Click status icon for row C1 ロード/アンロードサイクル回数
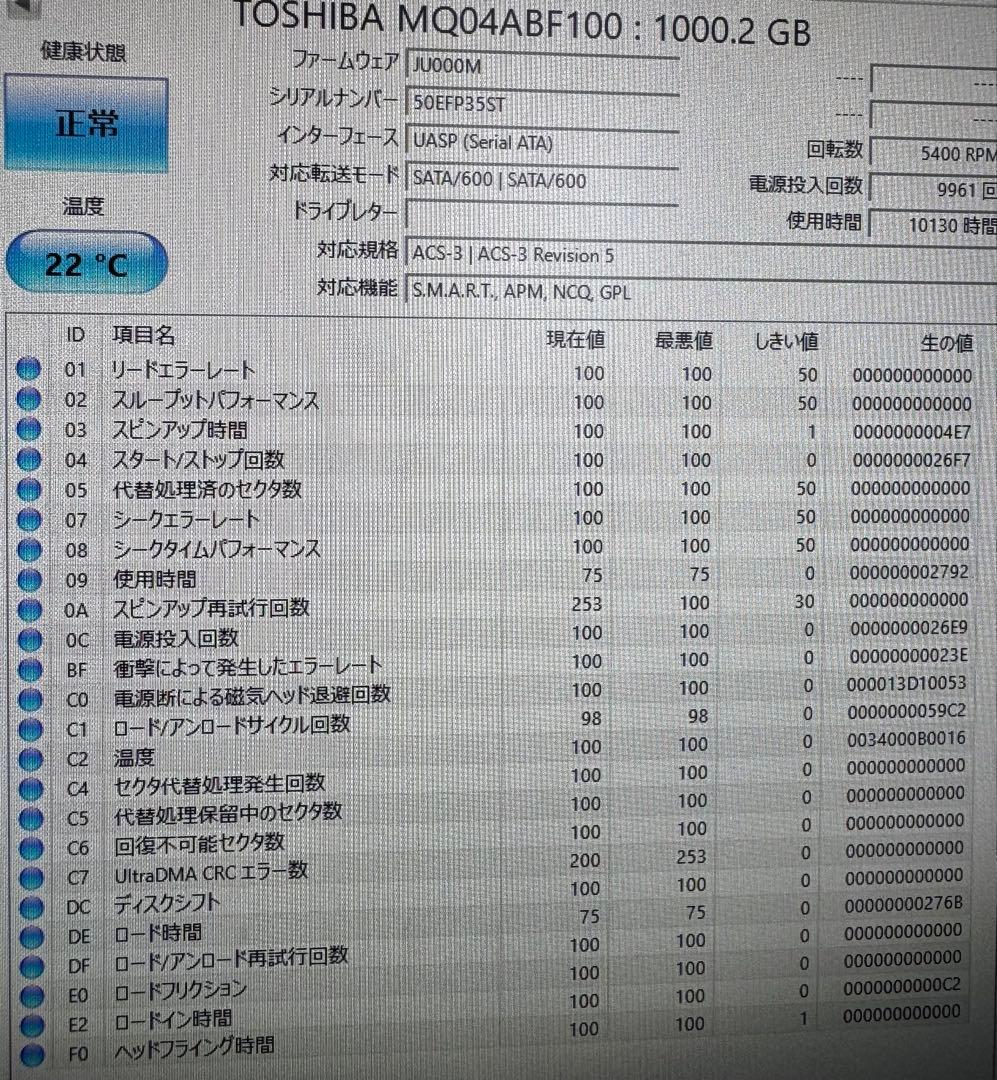This screenshot has width=997, height=1080. tap(30, 729)
